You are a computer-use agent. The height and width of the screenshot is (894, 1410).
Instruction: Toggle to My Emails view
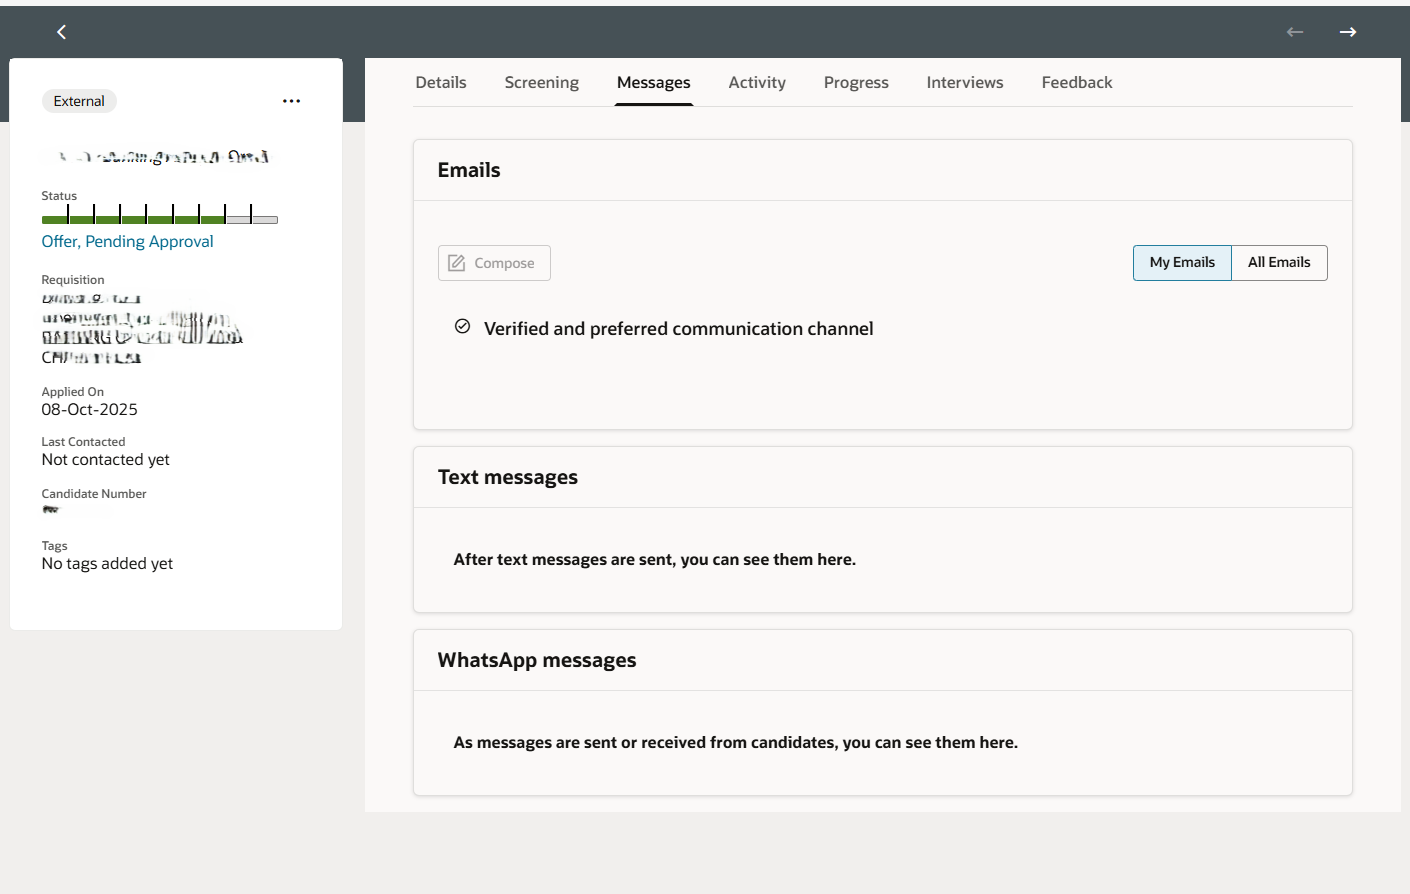pyautogui.click(x=1182, y=263)
